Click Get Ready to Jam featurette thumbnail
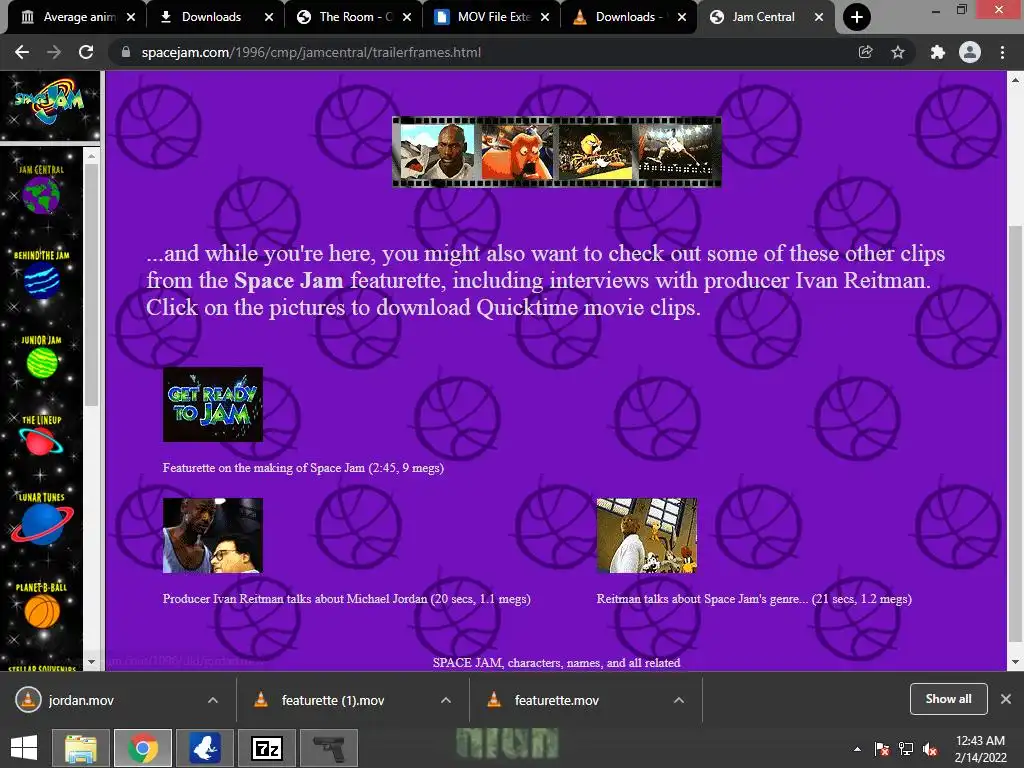The width and height of the screenshot is (1024, 768). pyautogui.click(x=213, y=404)
